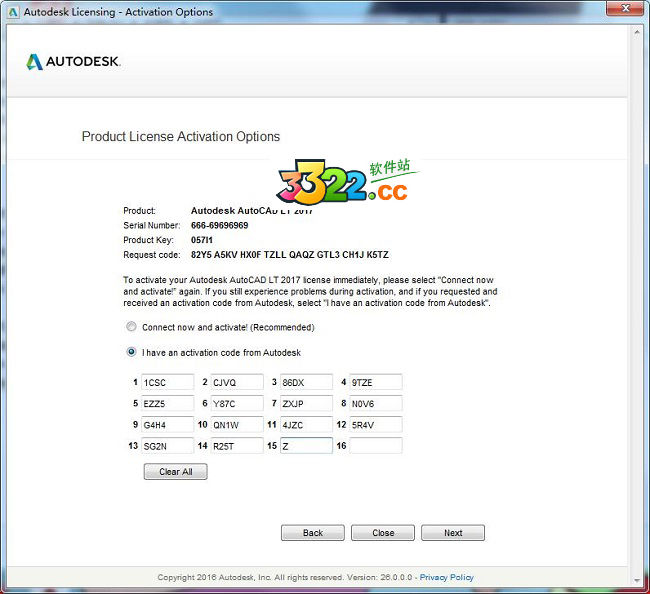
Task: Click the request code starting 82Y5 A5KV
Action: coord(290,255)
